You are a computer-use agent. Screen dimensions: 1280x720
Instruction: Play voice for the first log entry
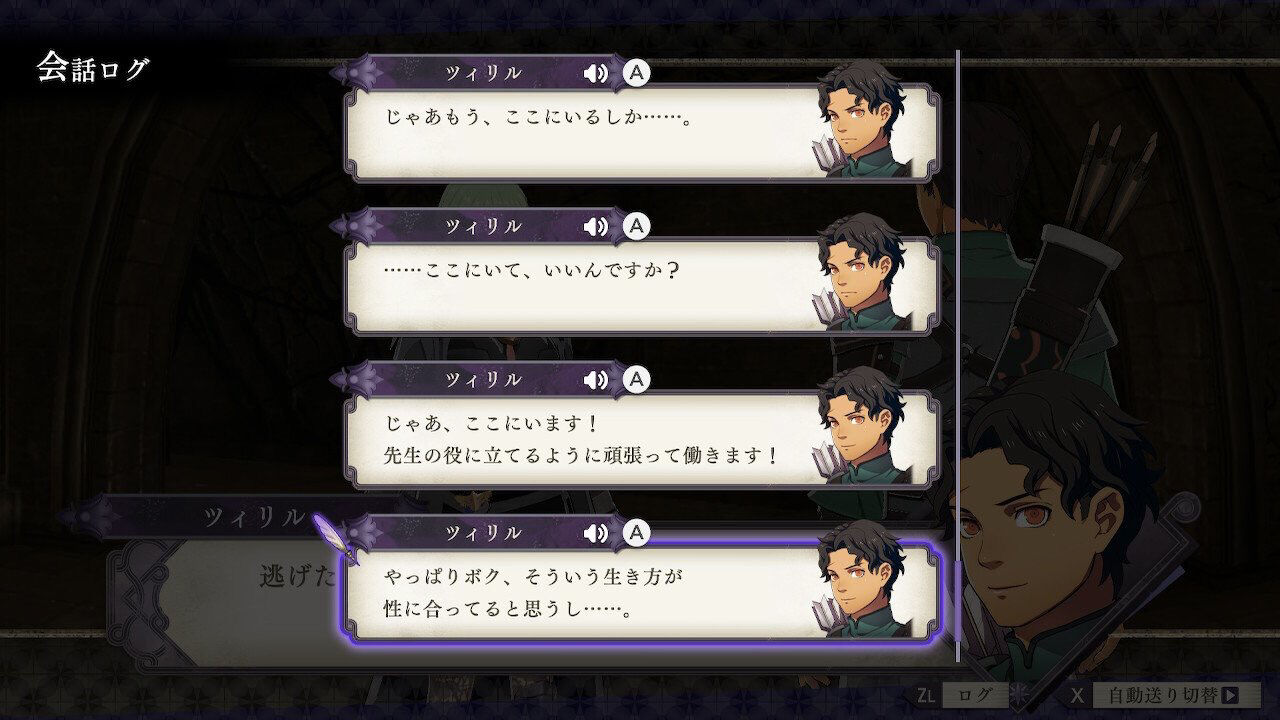[x=596, y=73]
